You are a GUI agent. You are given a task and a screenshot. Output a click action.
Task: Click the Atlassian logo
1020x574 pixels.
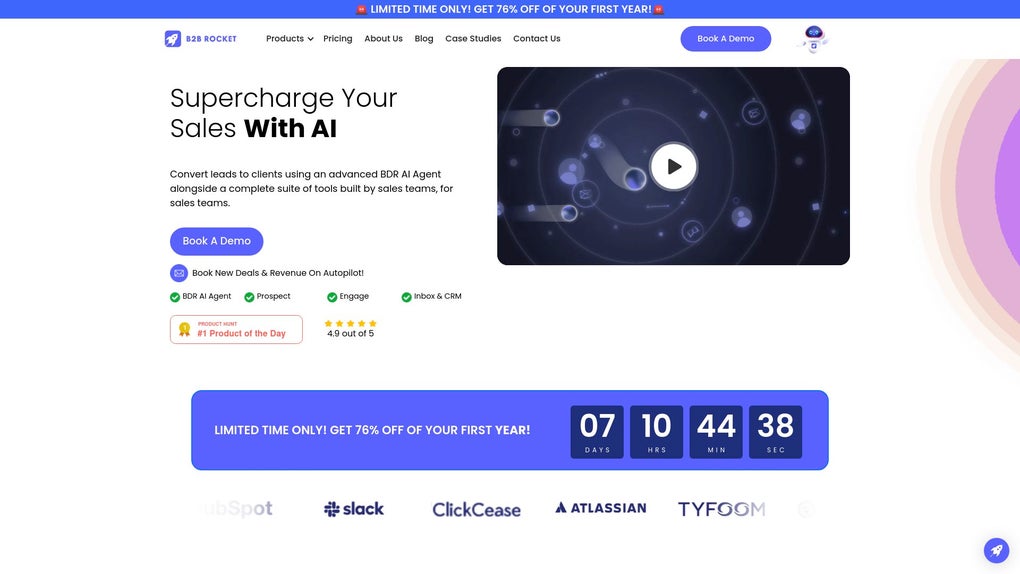[x=600, y=508]
